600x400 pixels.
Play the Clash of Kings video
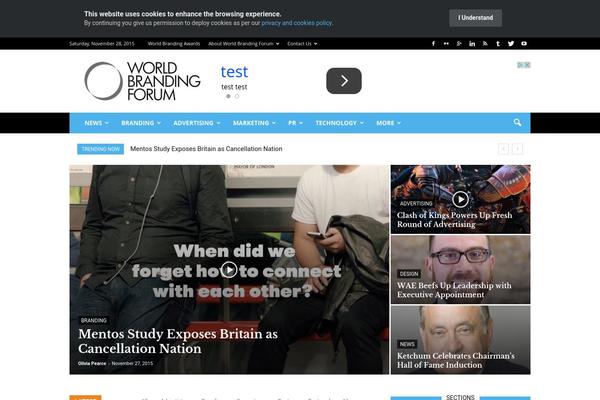pos(460,199)
